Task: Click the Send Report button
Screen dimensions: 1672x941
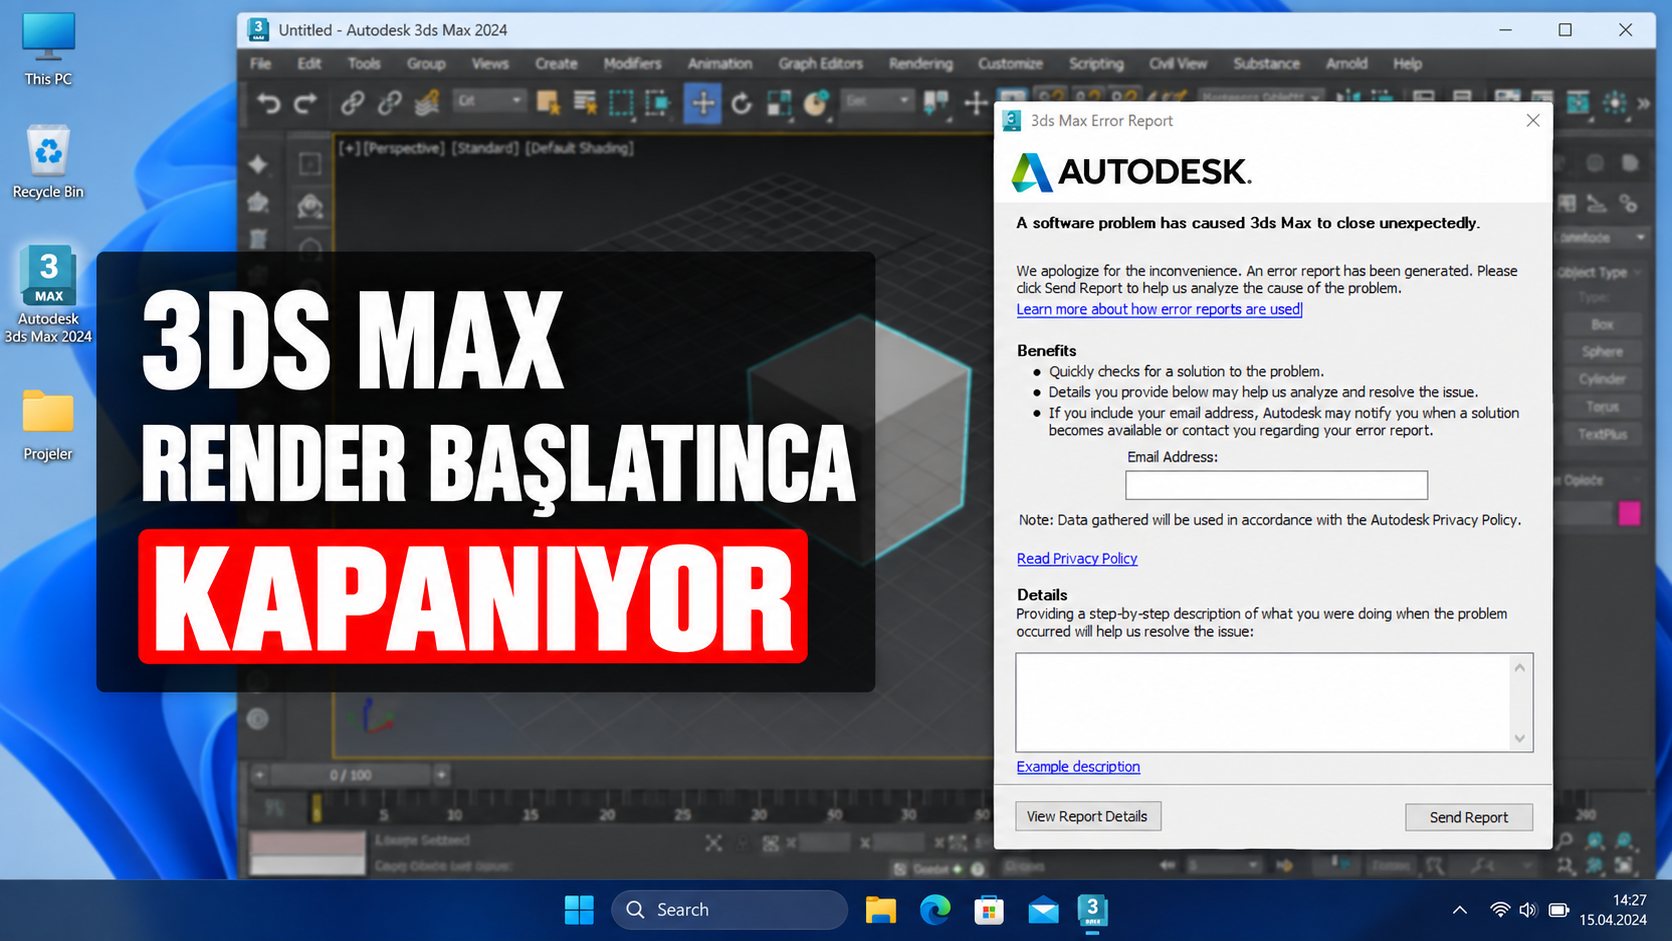Action: coord(1468,817)
